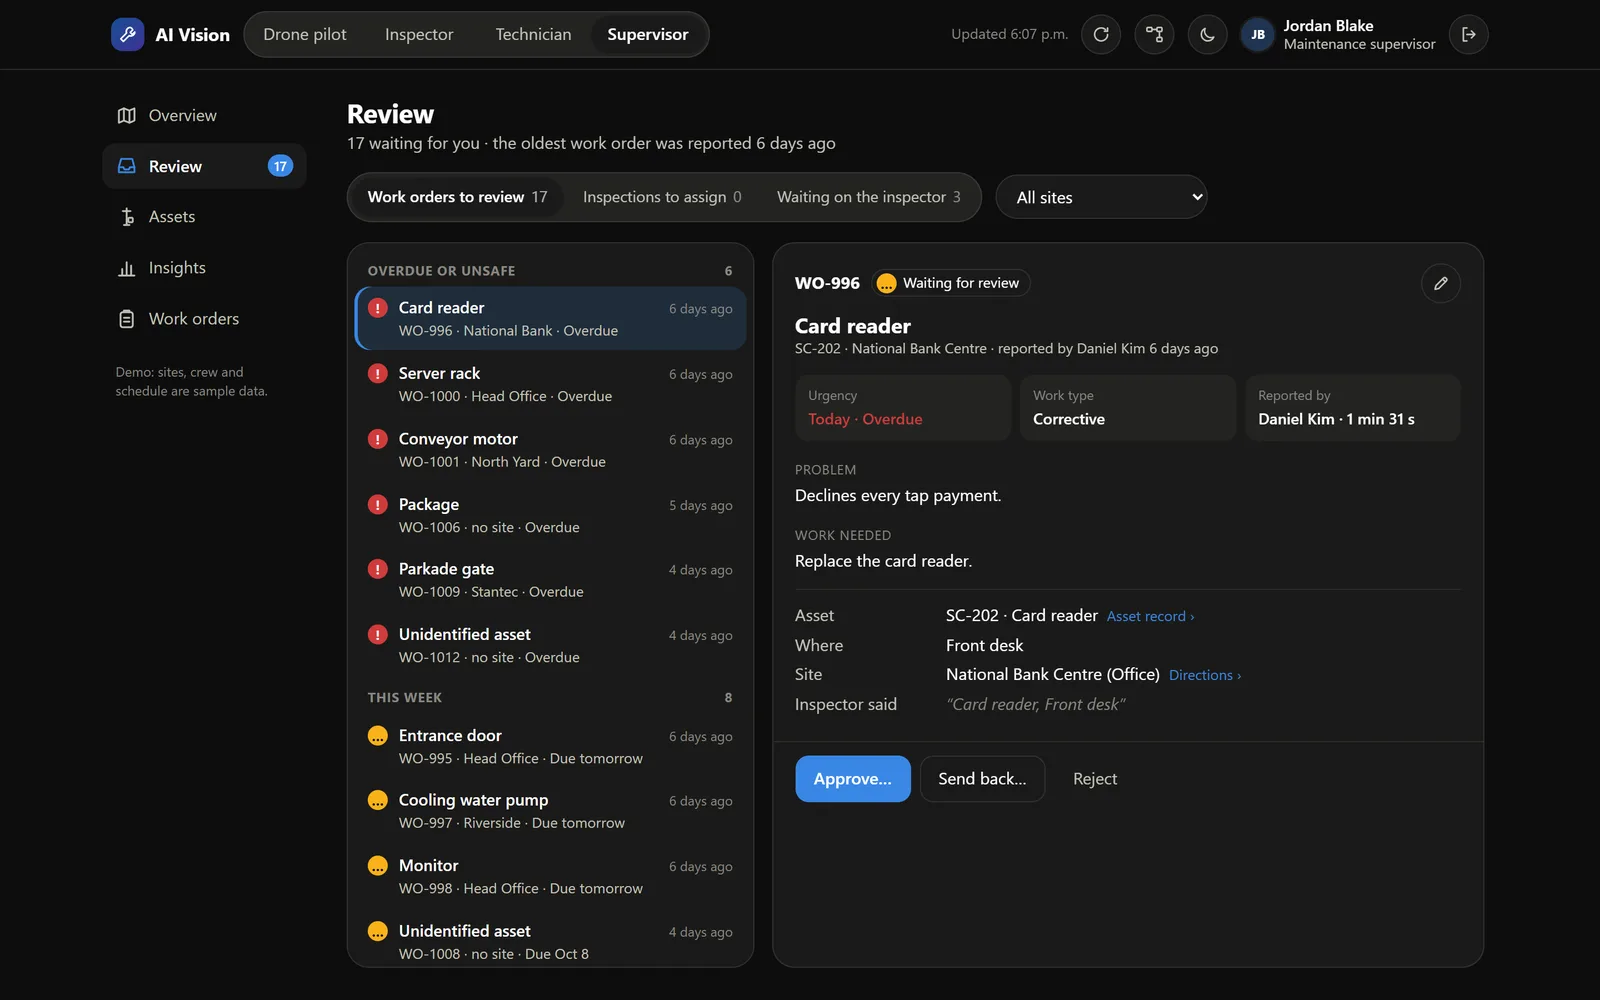Toggle dark mode moon icon
The height and width of the screenshot is (1000, 1600).
tap(1207, 34)
